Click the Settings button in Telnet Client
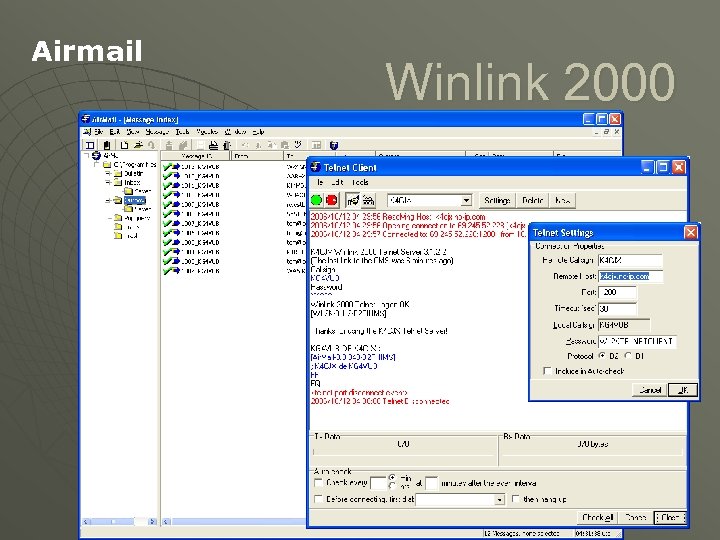 (497, 201)
